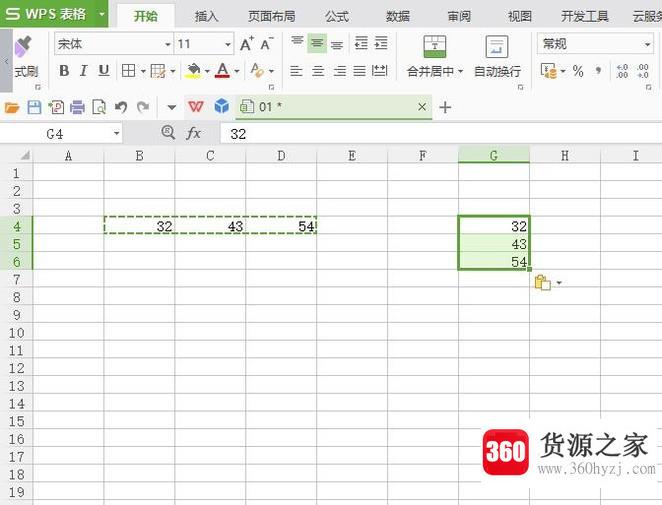Image resolution: width=662 pixels, height=505 pixels.
Task: Increase decimal places
Action: tap(622, 71)
